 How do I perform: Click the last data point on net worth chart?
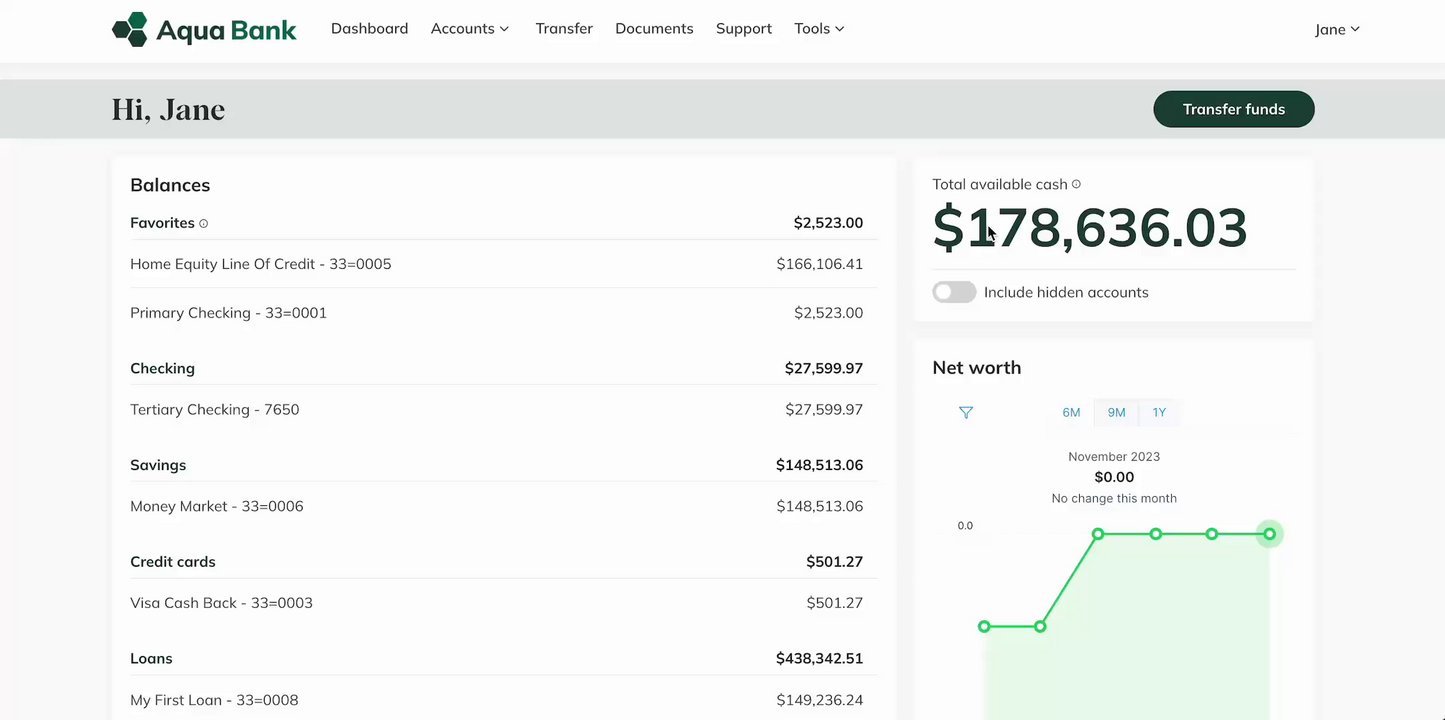pyautogui.click(x=1269, y=534)
